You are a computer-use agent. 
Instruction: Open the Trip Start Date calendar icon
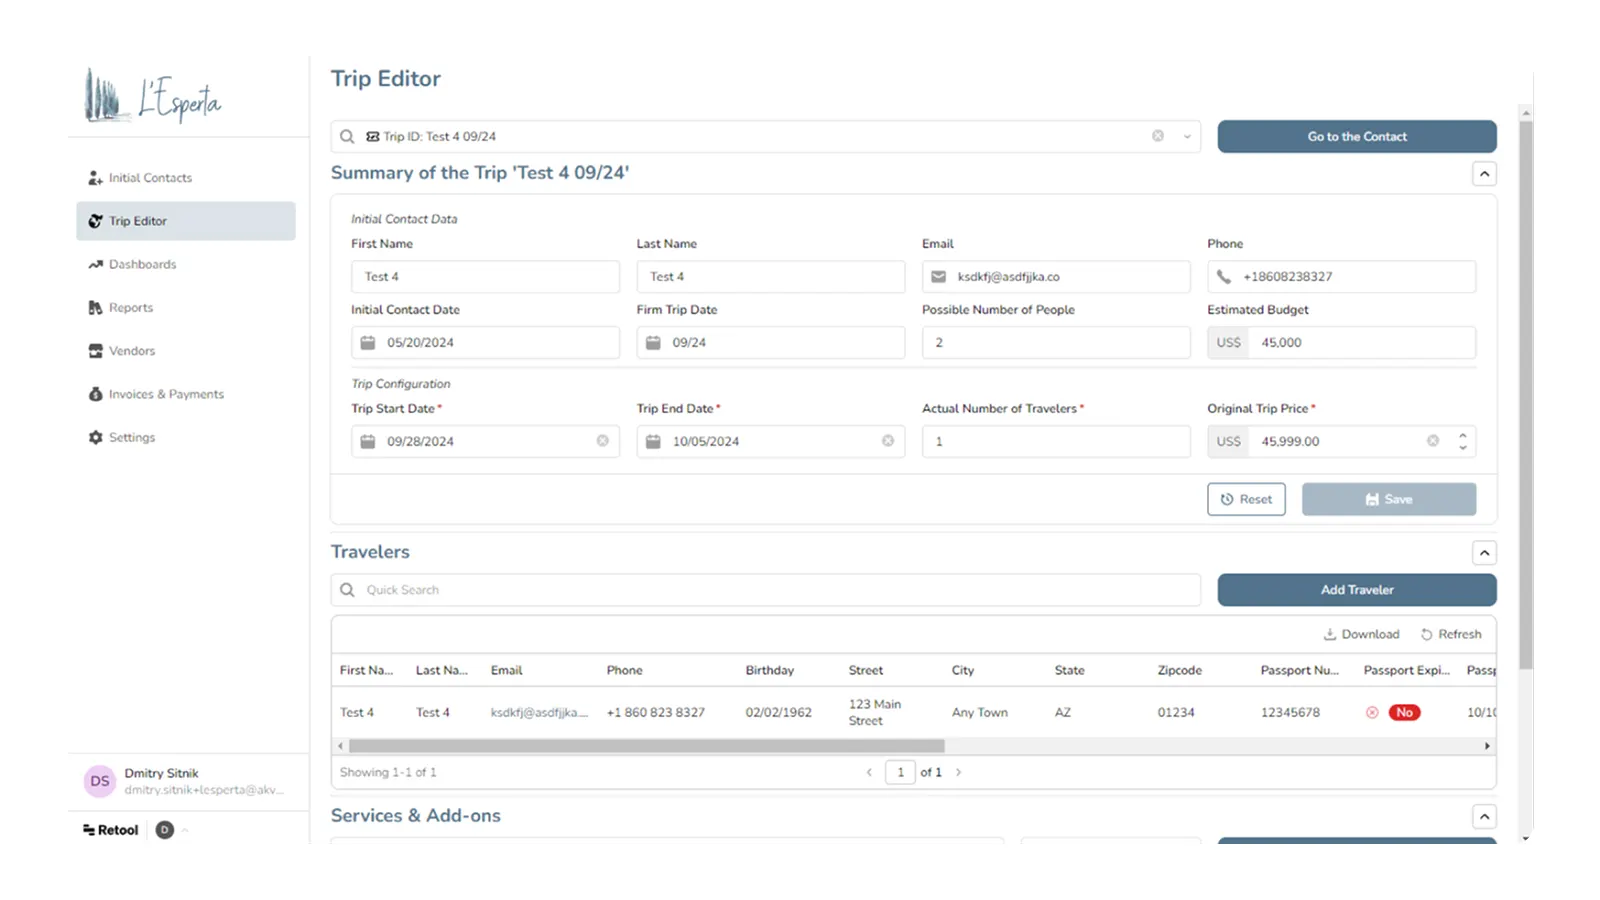point(368,441)
